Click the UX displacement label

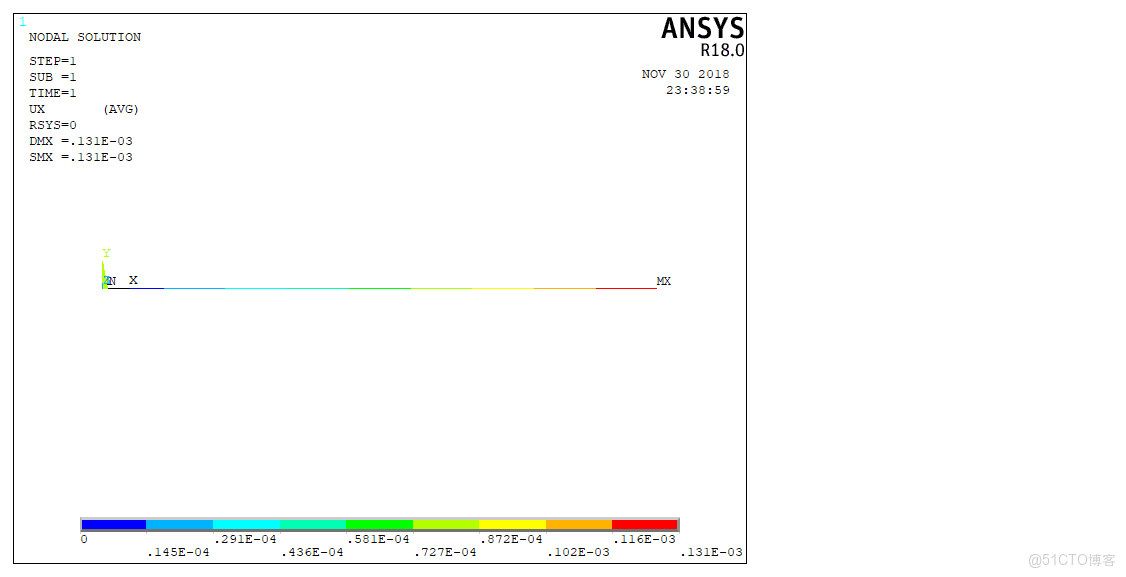coord(37,109)
